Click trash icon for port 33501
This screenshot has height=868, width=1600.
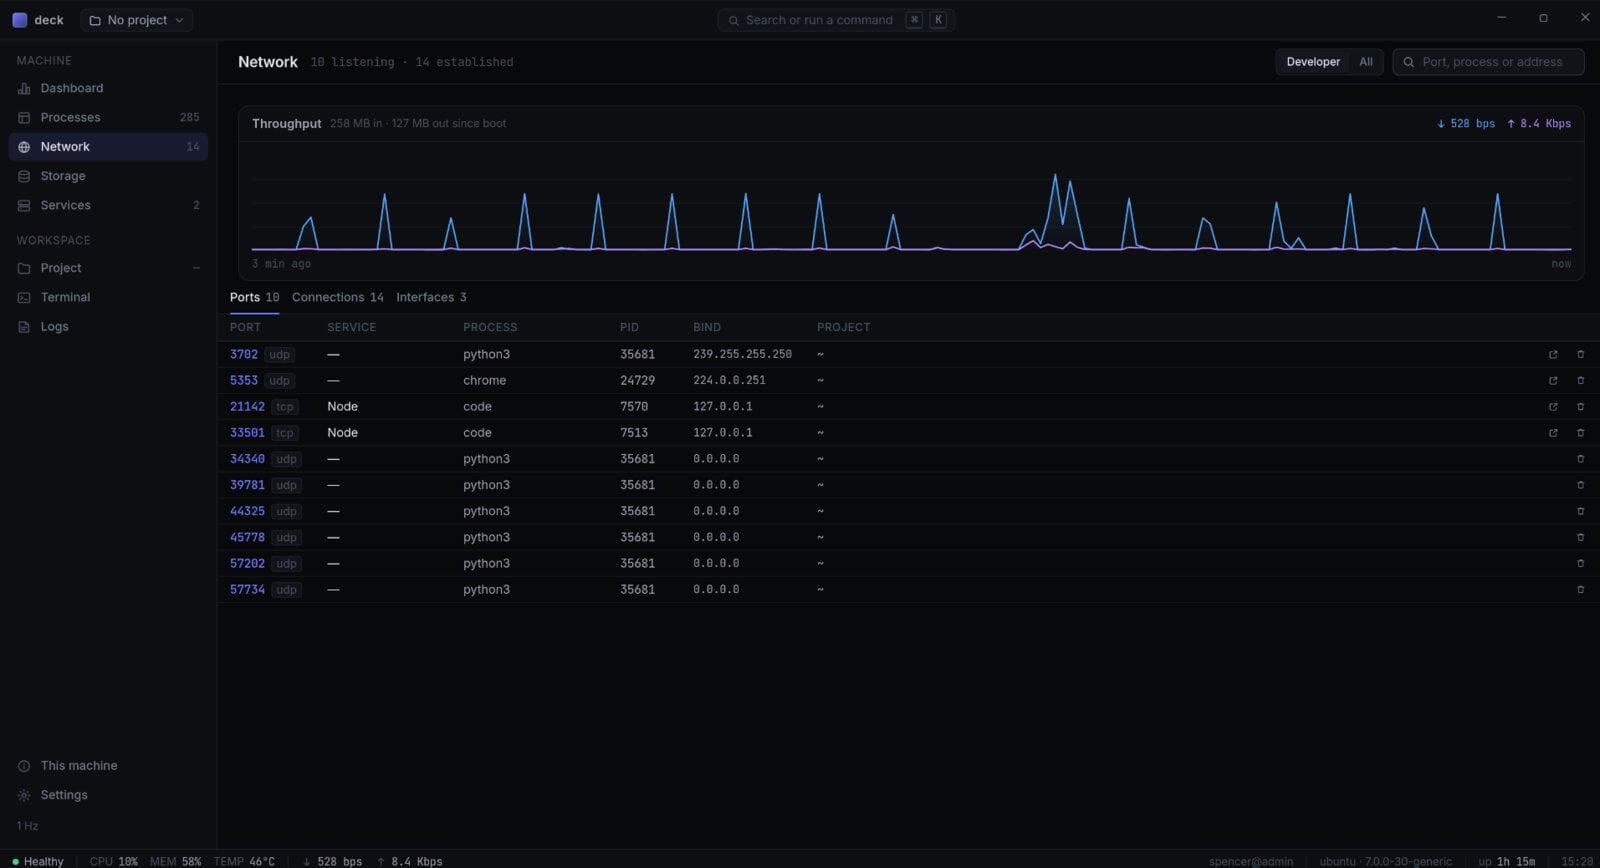[1581, 433]
